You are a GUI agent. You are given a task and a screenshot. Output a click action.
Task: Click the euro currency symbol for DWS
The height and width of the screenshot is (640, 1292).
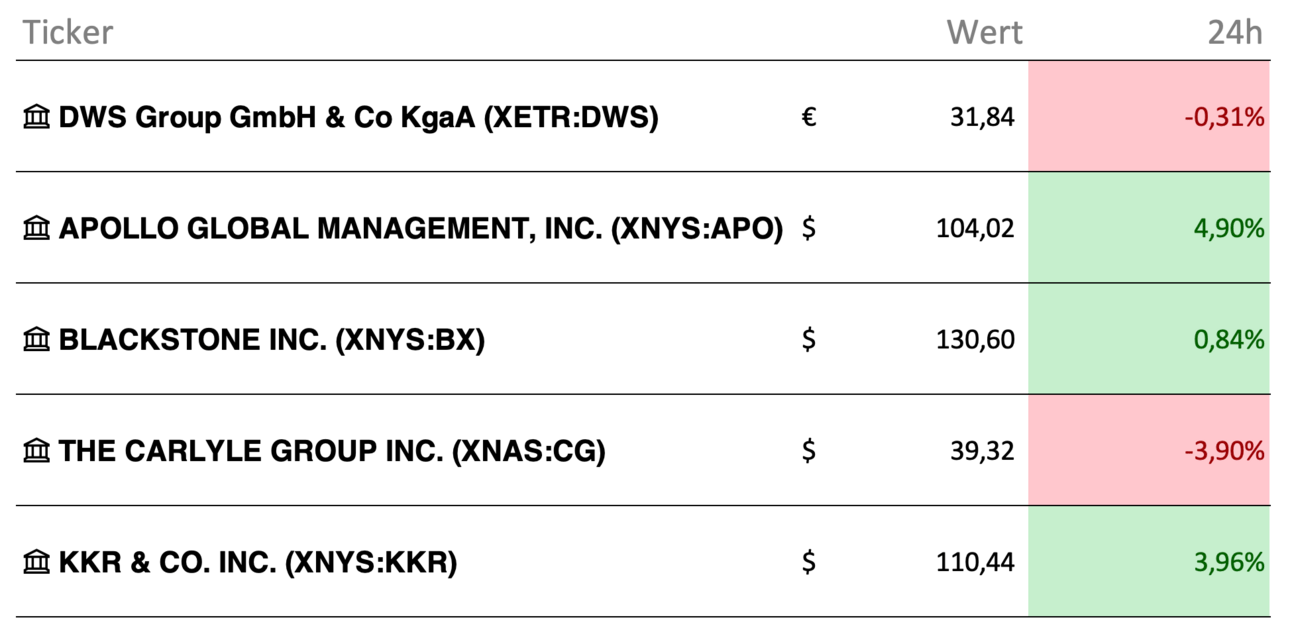[809, 118]
